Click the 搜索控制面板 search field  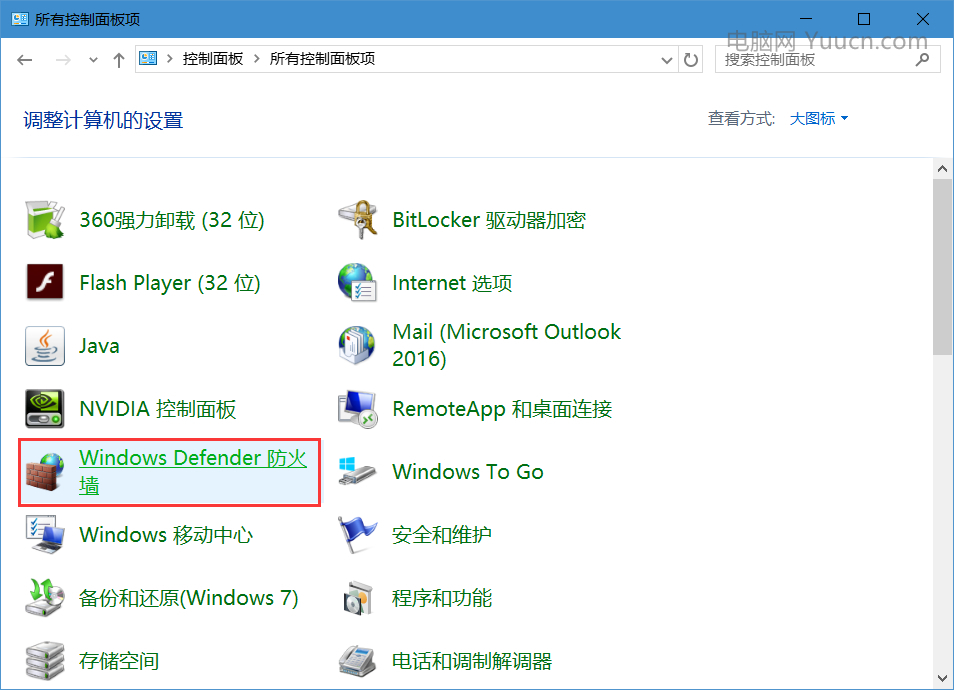(827, 59)
